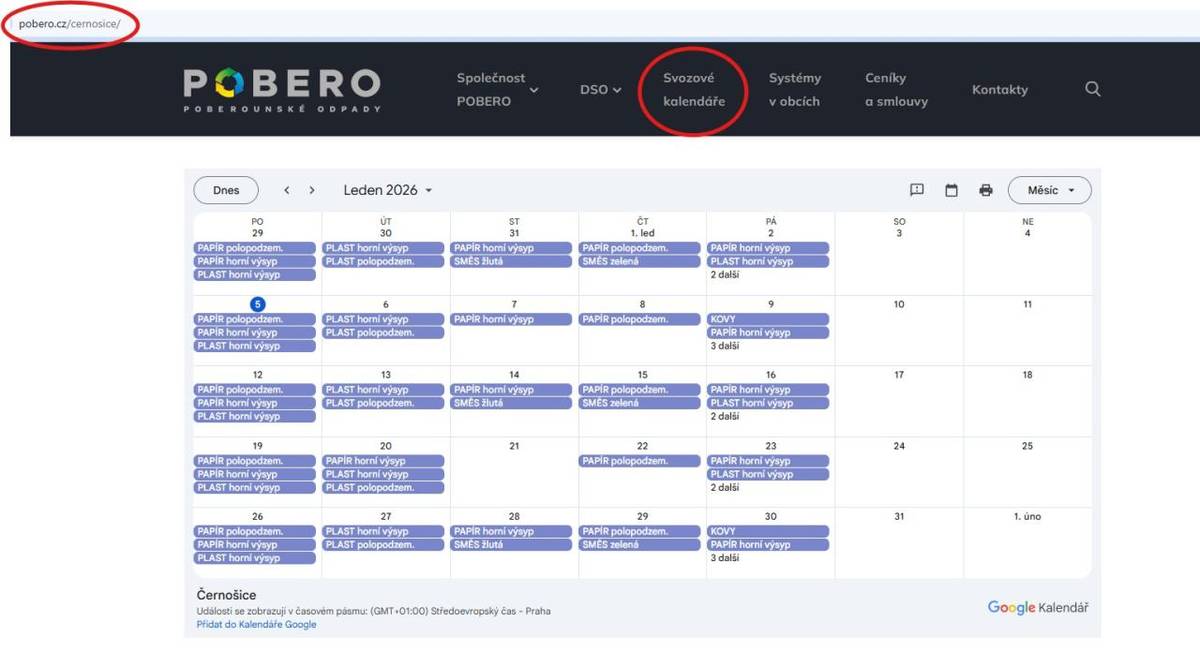The image size is (1200, 666).
Task: Click the feedback speech bubble icon
Action: pyautogui.click(x=917, y=190)
